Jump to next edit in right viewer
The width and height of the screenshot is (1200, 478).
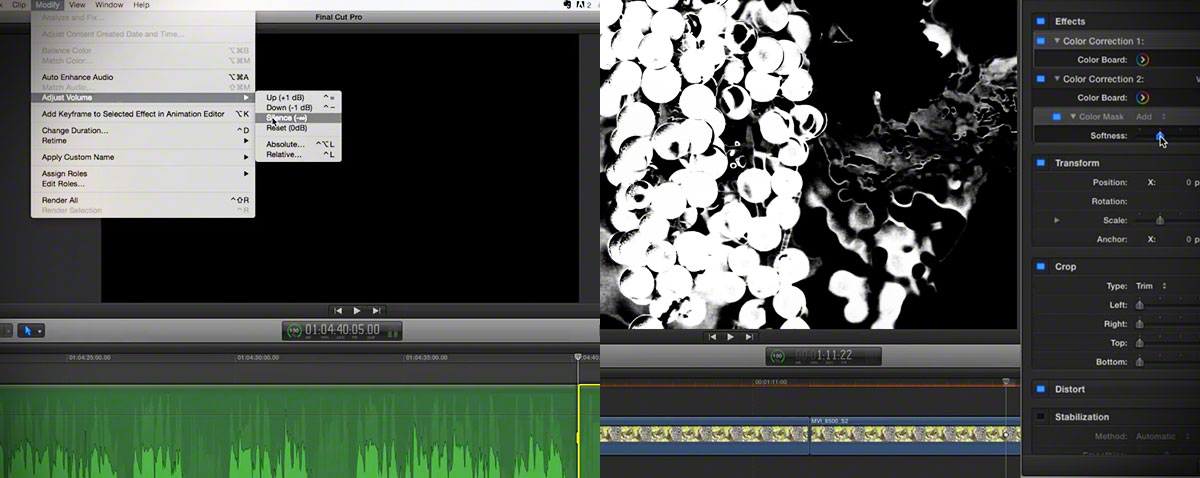coord(749,337)
